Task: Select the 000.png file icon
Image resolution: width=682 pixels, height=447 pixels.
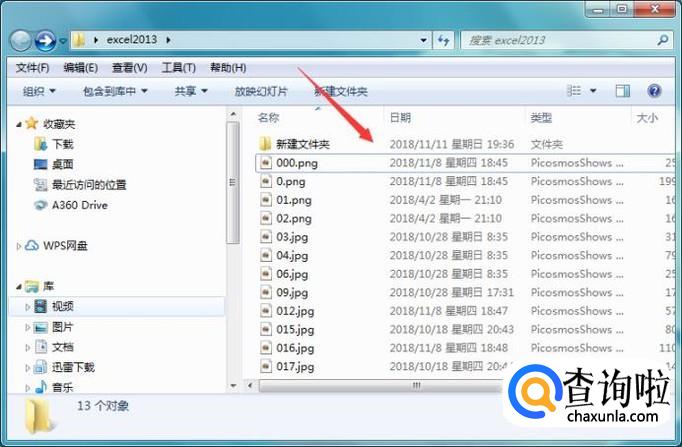Action: (265, 162)
